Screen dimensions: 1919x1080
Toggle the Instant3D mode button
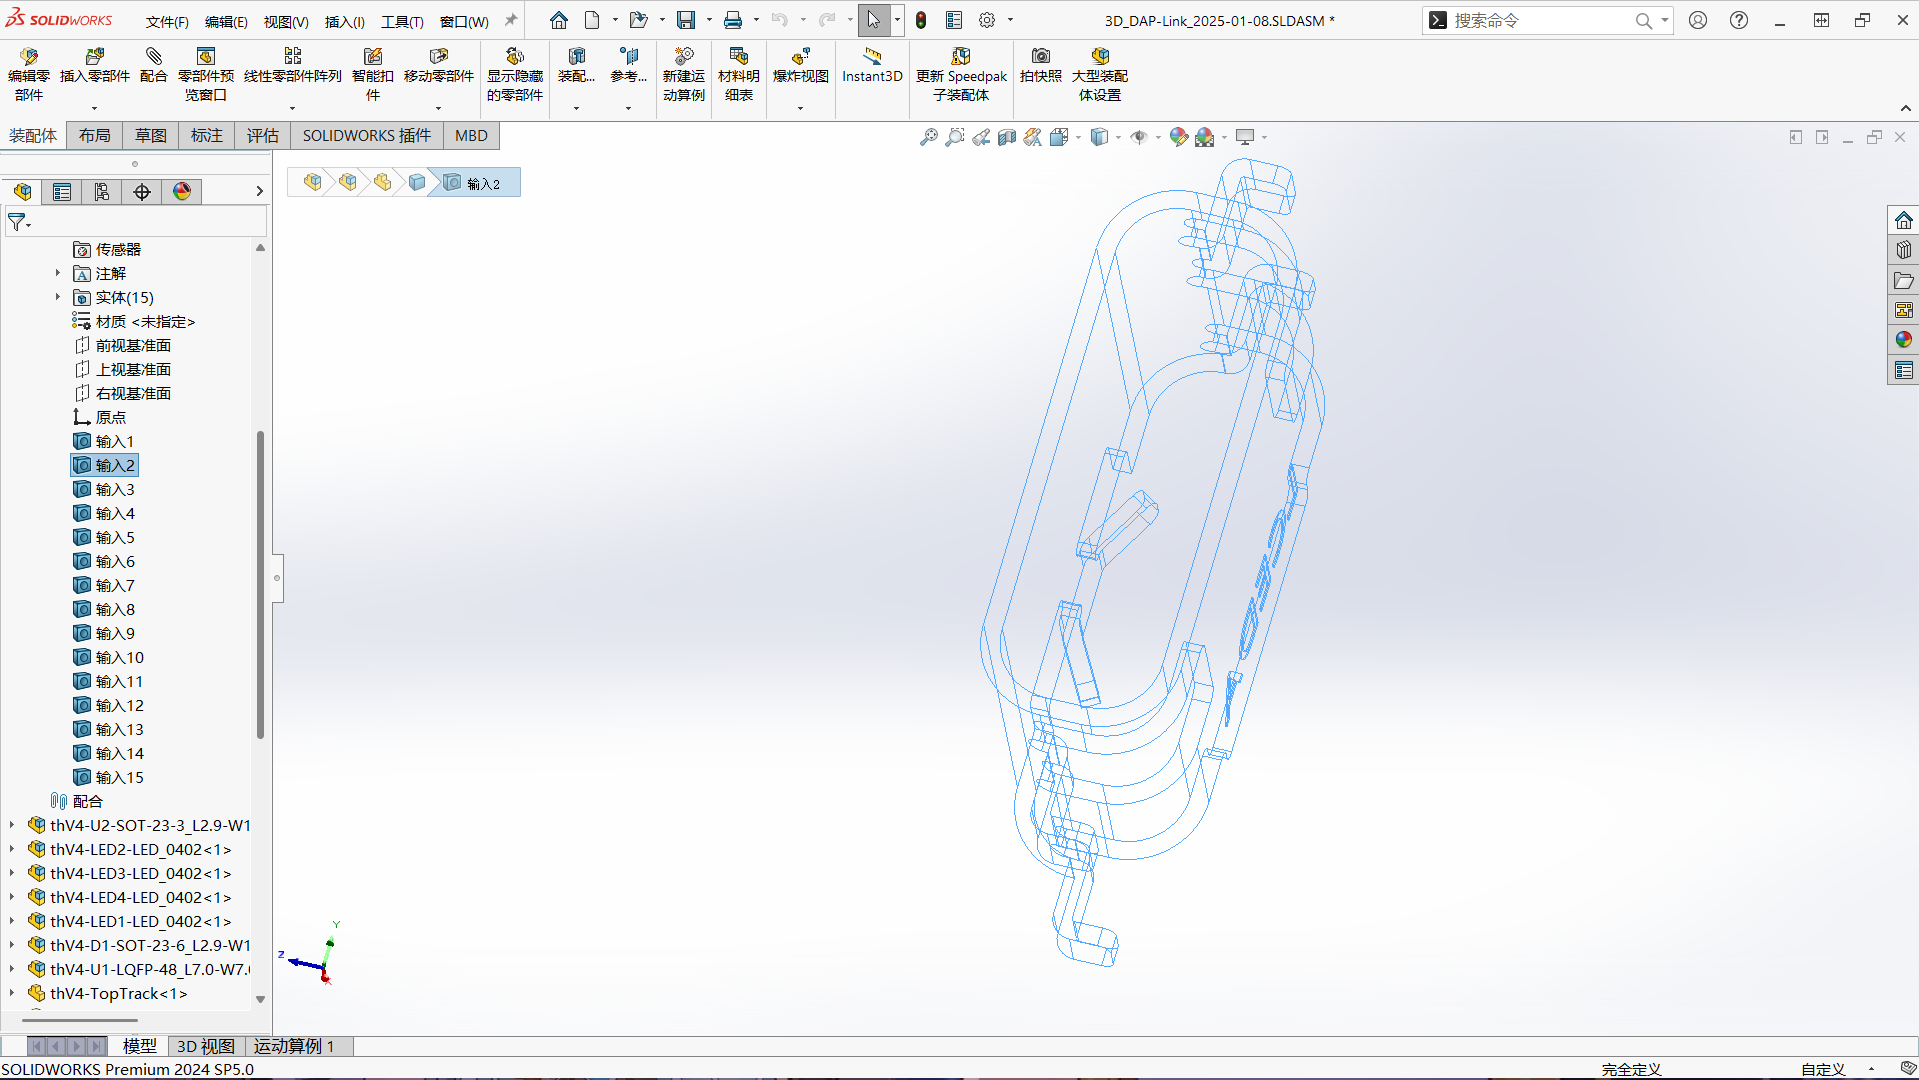coord(871,57)
